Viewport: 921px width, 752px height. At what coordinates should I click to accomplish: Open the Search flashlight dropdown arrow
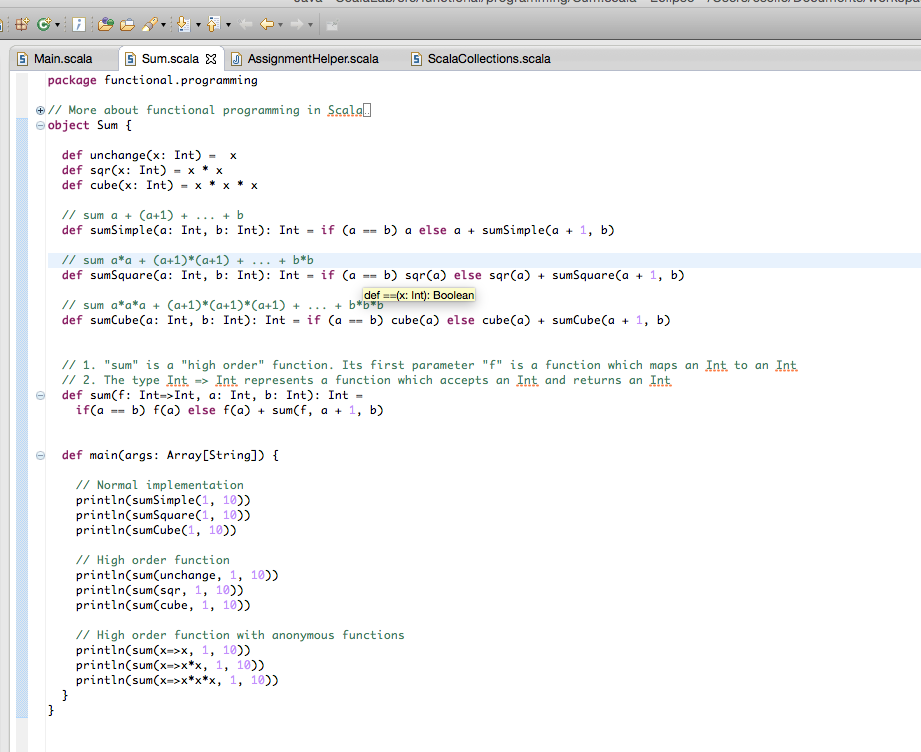[x=163, y=25]
